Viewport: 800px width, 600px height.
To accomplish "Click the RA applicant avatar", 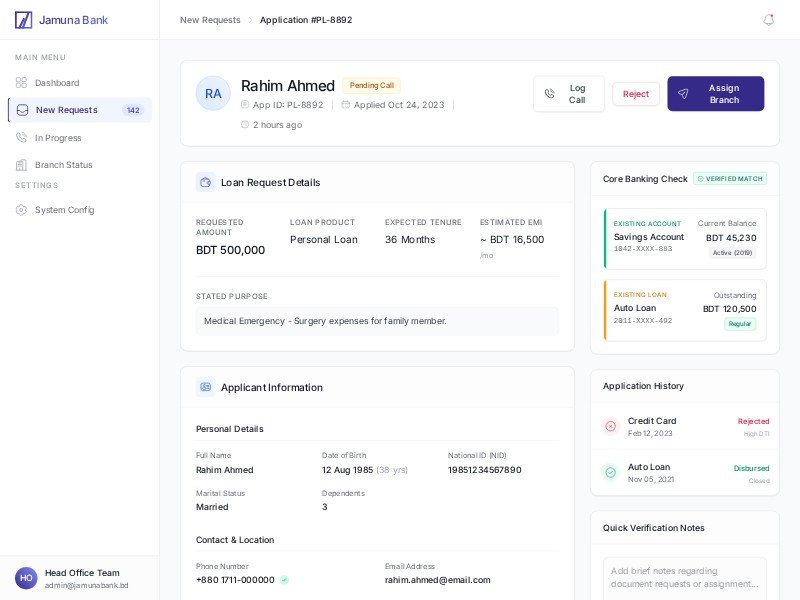I will tap(213, 93).
